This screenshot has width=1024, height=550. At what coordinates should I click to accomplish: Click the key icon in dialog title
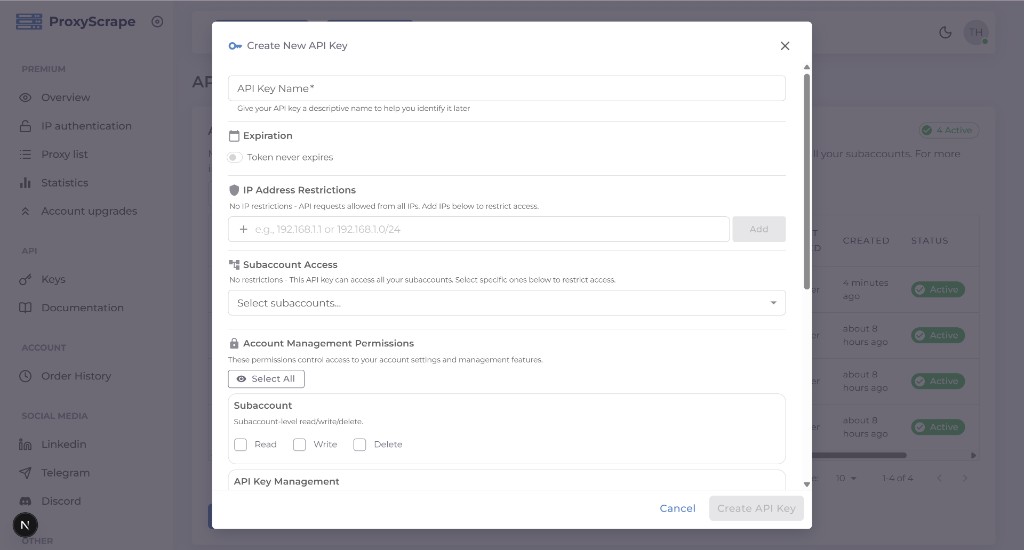click(235, 46)
